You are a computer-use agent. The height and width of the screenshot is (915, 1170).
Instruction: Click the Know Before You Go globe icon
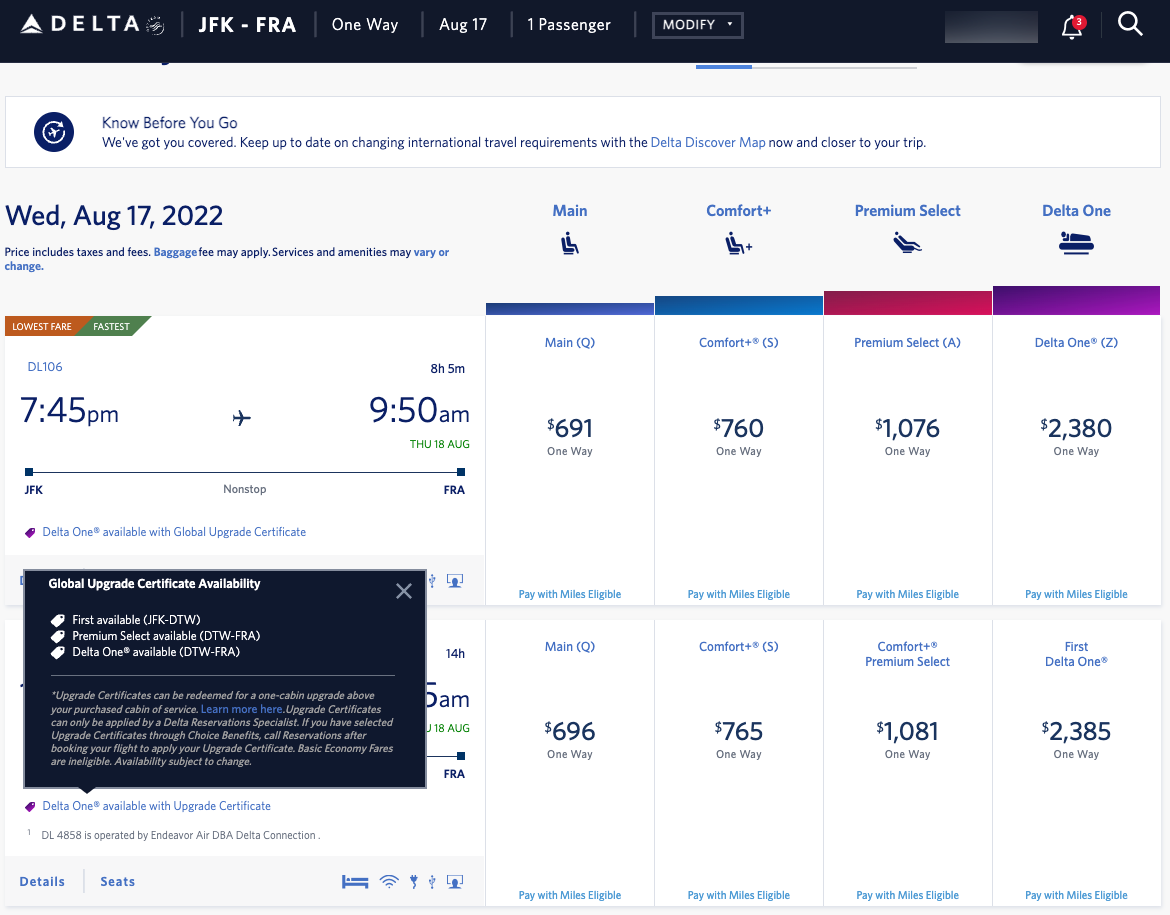pos(53,131)
